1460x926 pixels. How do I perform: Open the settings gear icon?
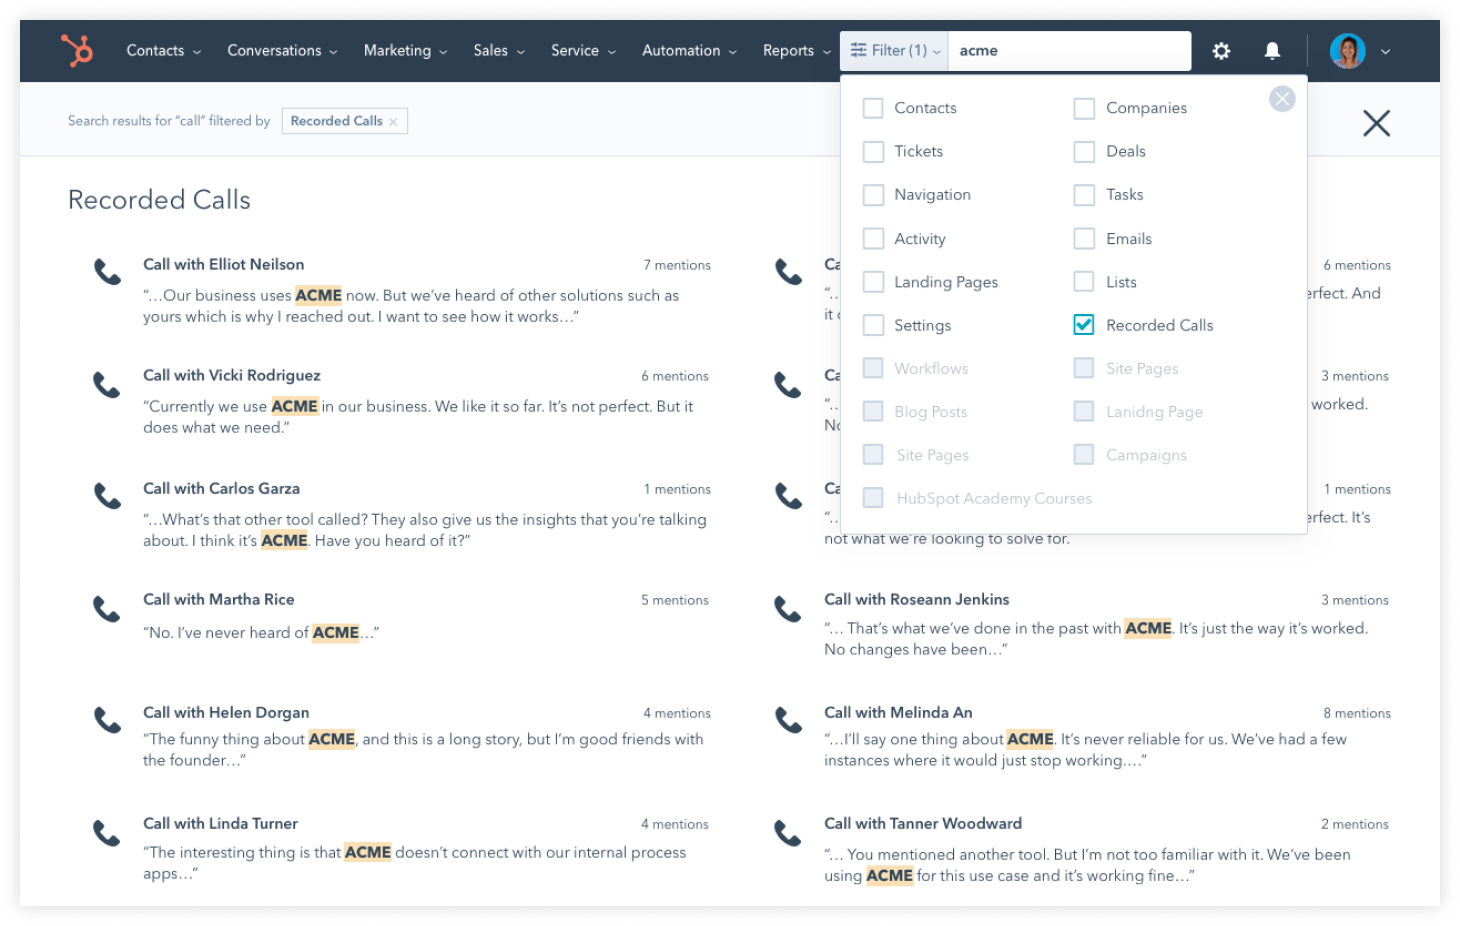click(1221, 50)
